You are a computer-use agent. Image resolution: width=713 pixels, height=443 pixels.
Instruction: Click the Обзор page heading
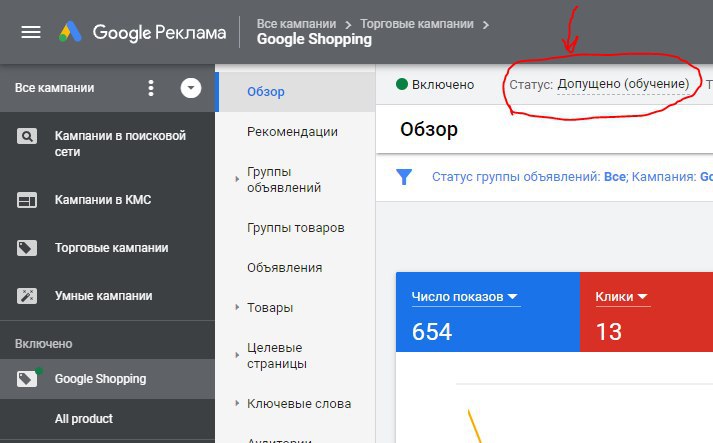click(x=429, y=130)
